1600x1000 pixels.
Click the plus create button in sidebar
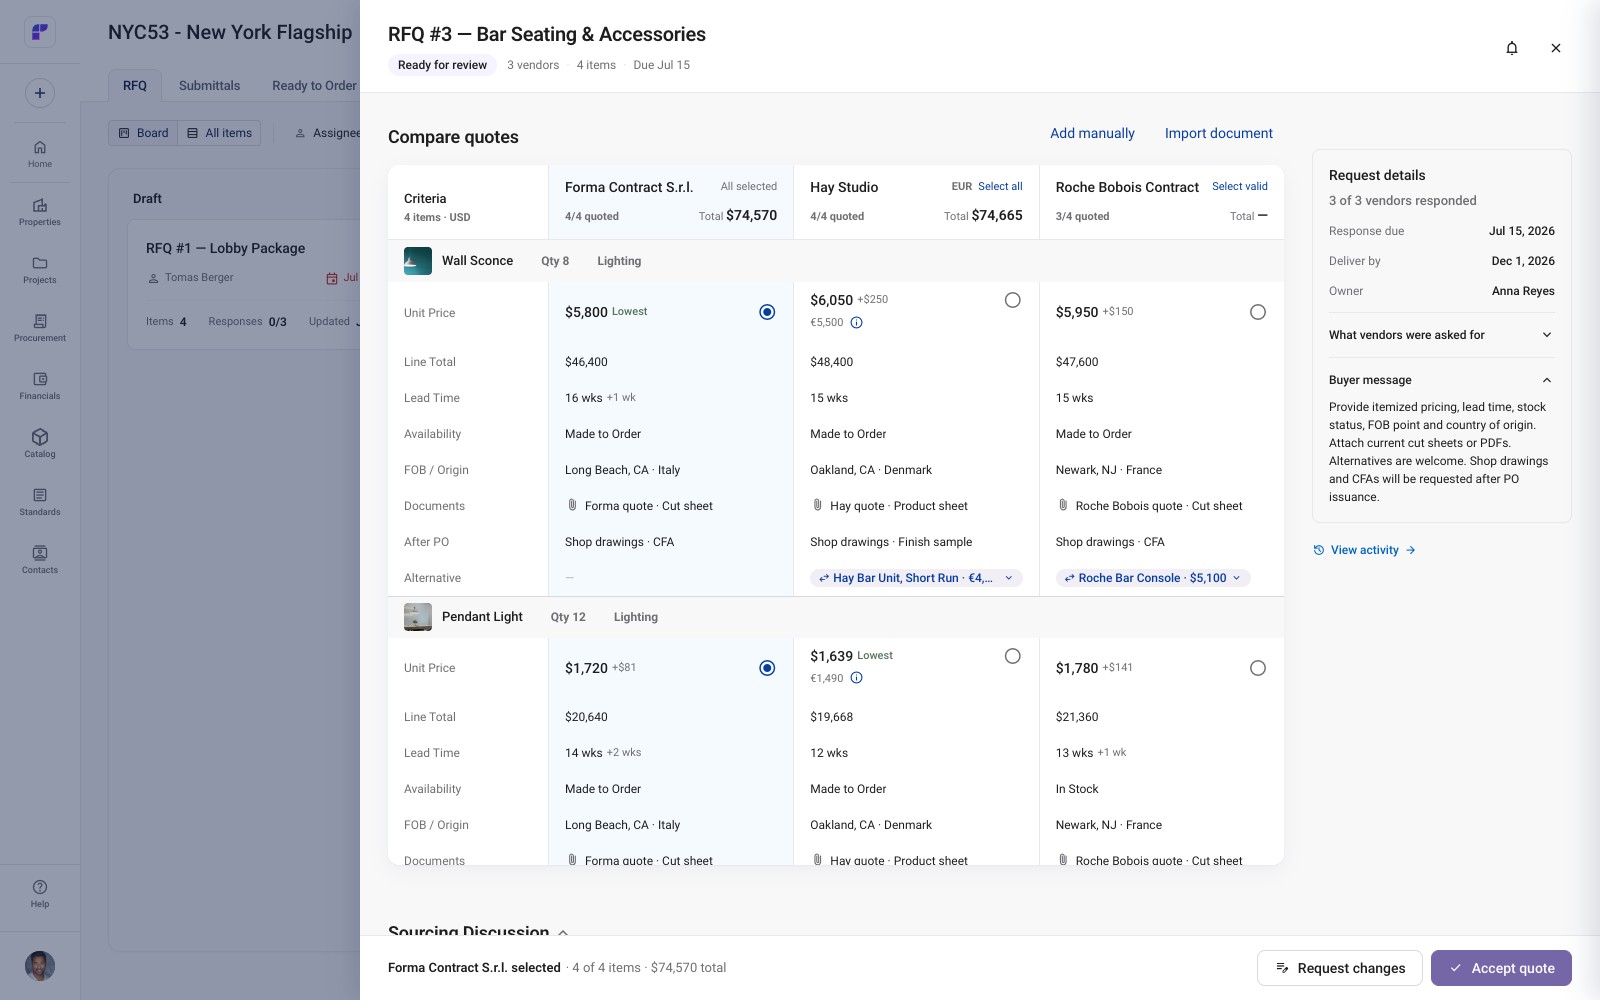40,93
